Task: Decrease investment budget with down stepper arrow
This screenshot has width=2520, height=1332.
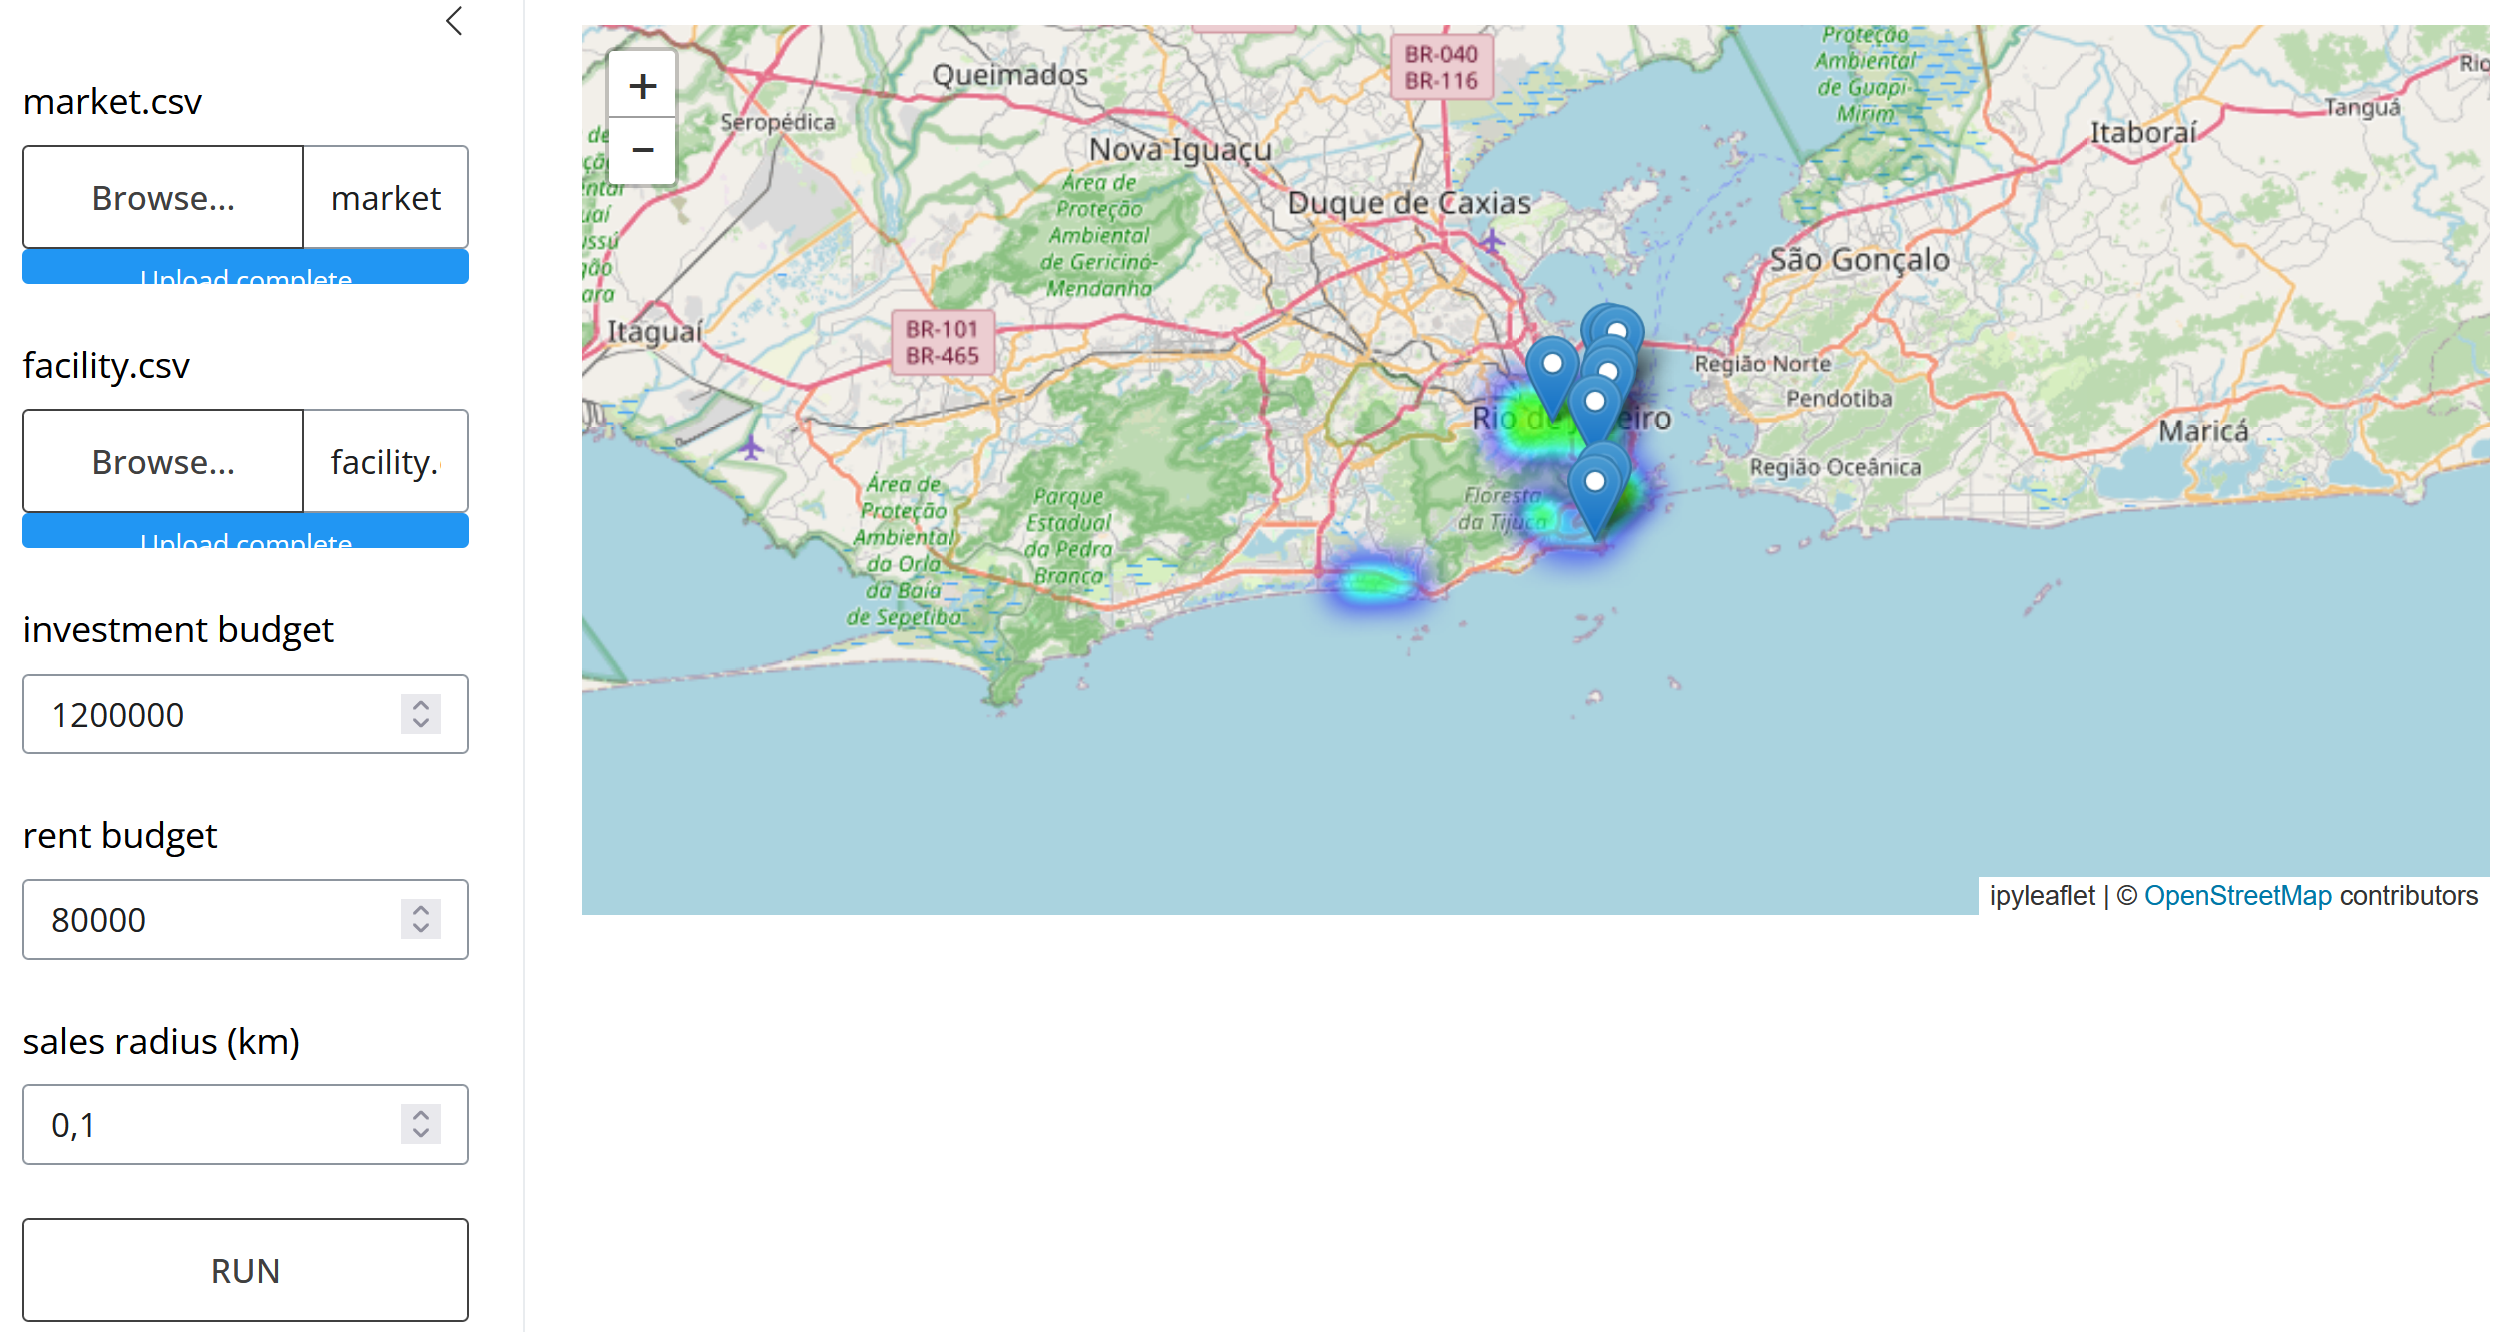Action: pyautogui.click(x=421, y=723)
